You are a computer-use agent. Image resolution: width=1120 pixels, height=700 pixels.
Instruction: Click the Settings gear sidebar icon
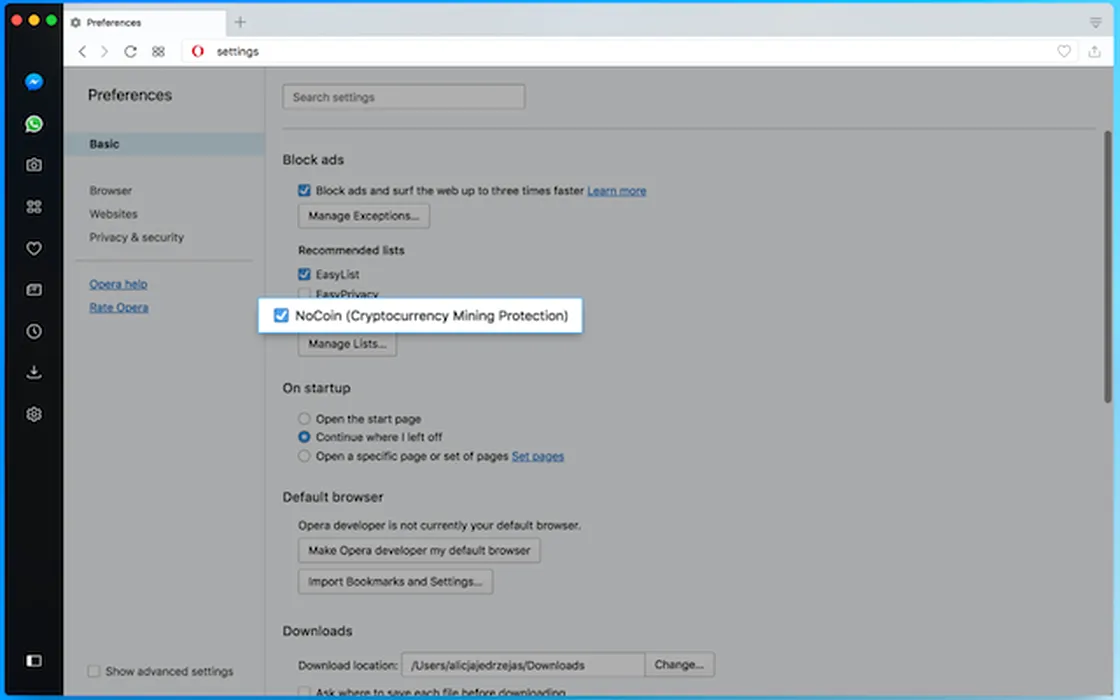pos(34,414)
